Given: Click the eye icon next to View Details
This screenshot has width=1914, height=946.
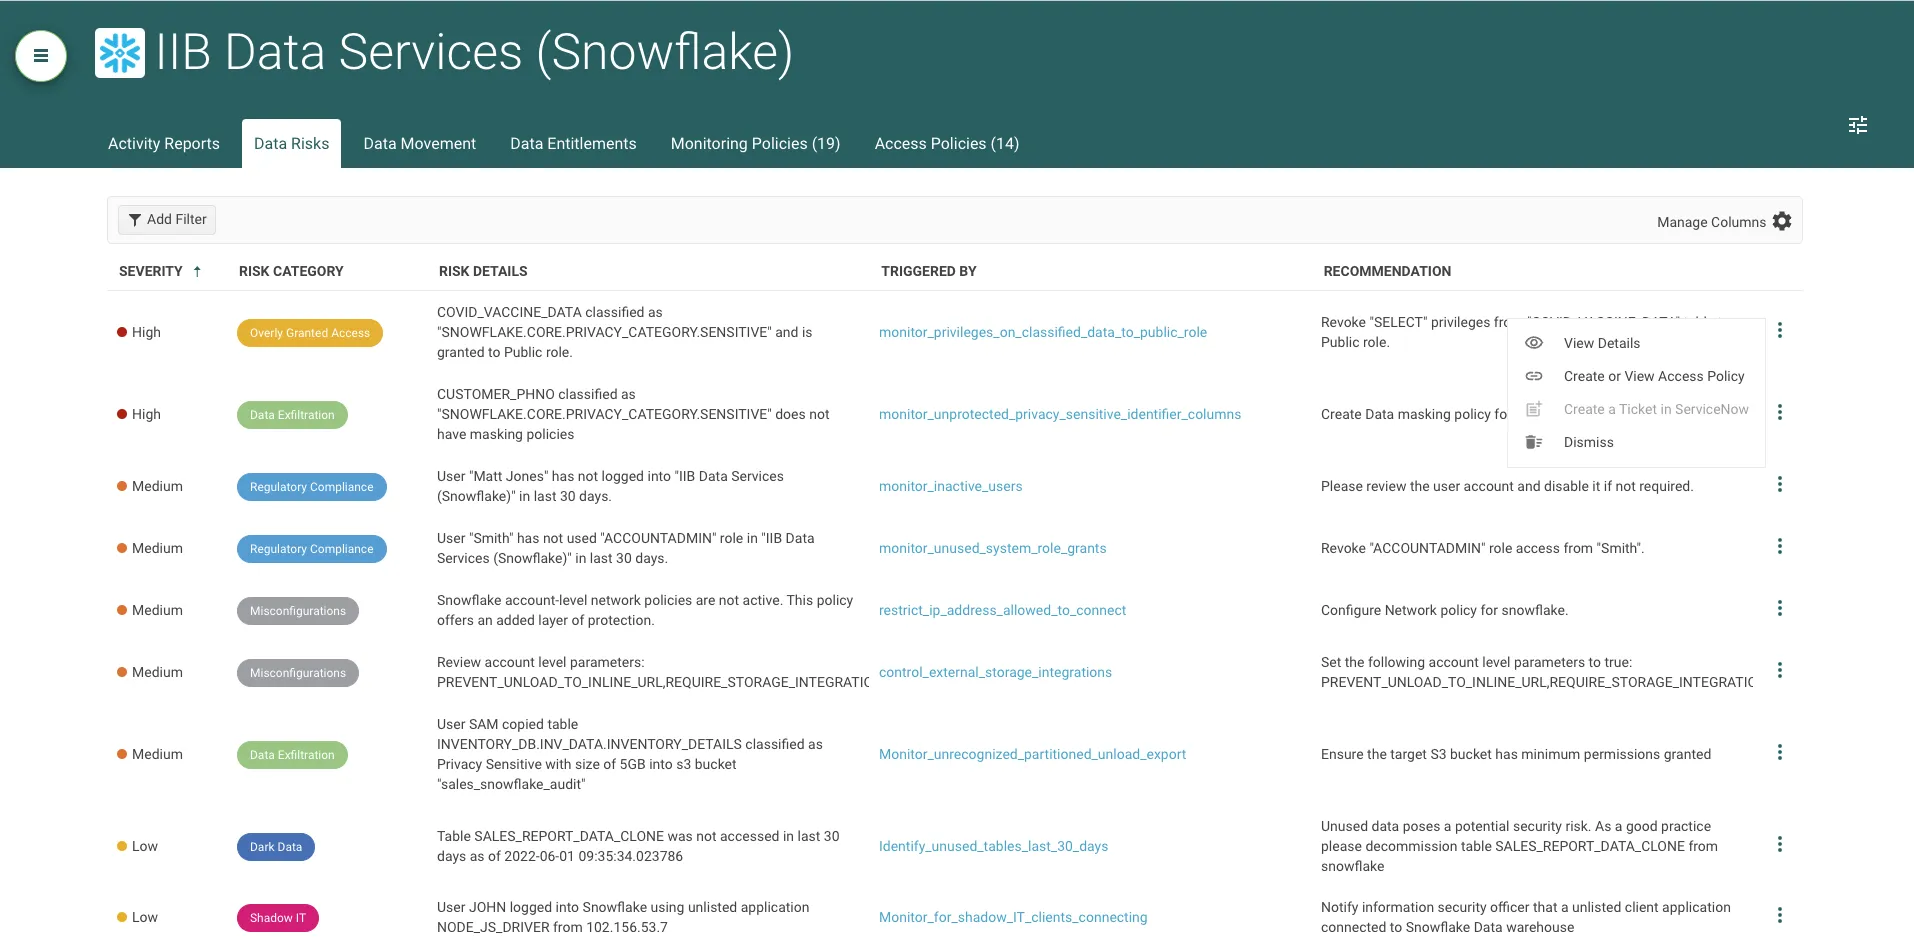Looking at the screenshot, I should [1533, 343].
